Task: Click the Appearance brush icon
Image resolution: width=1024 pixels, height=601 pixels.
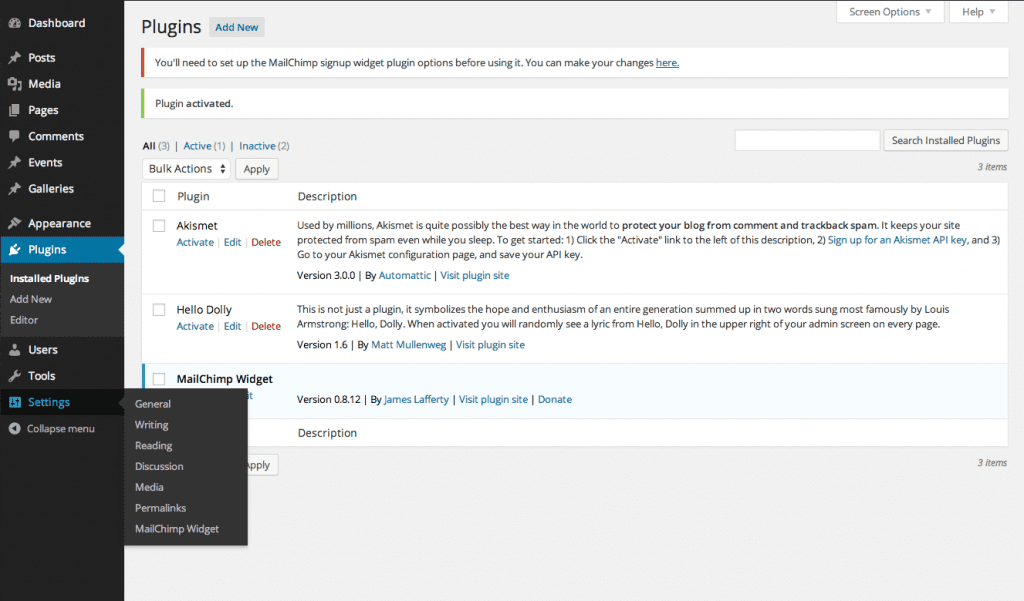Action: (x=14, y=222)
